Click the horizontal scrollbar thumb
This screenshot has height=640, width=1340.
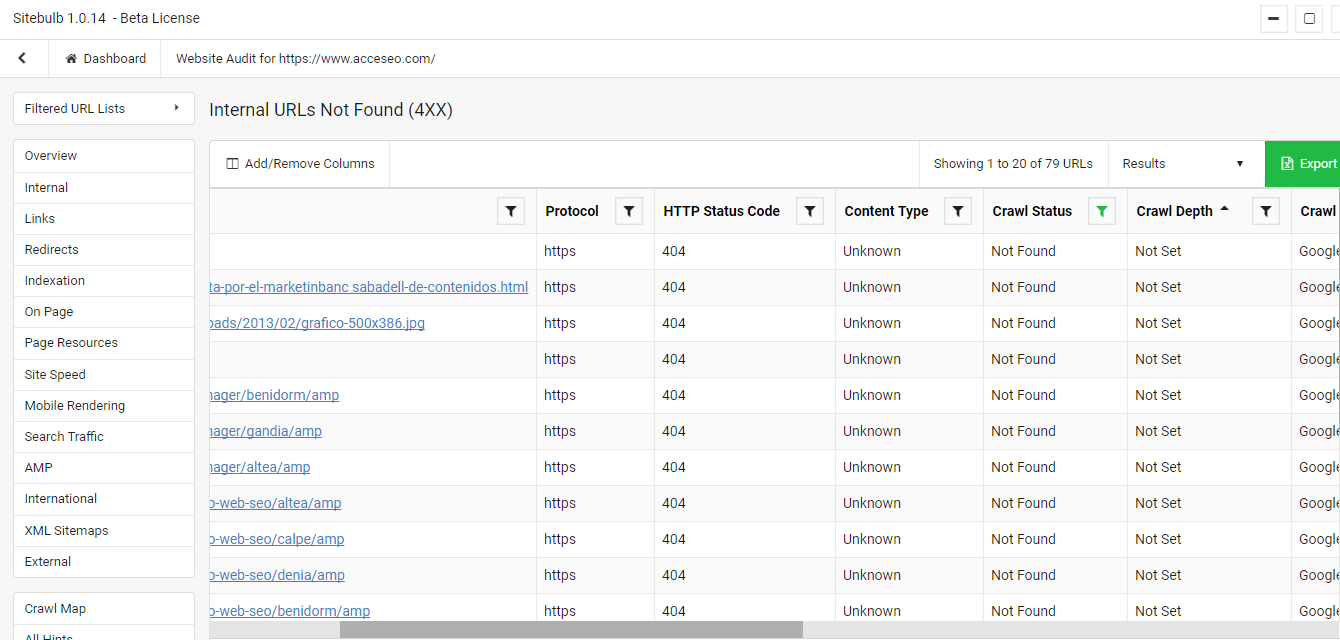[x=570, y=630]
